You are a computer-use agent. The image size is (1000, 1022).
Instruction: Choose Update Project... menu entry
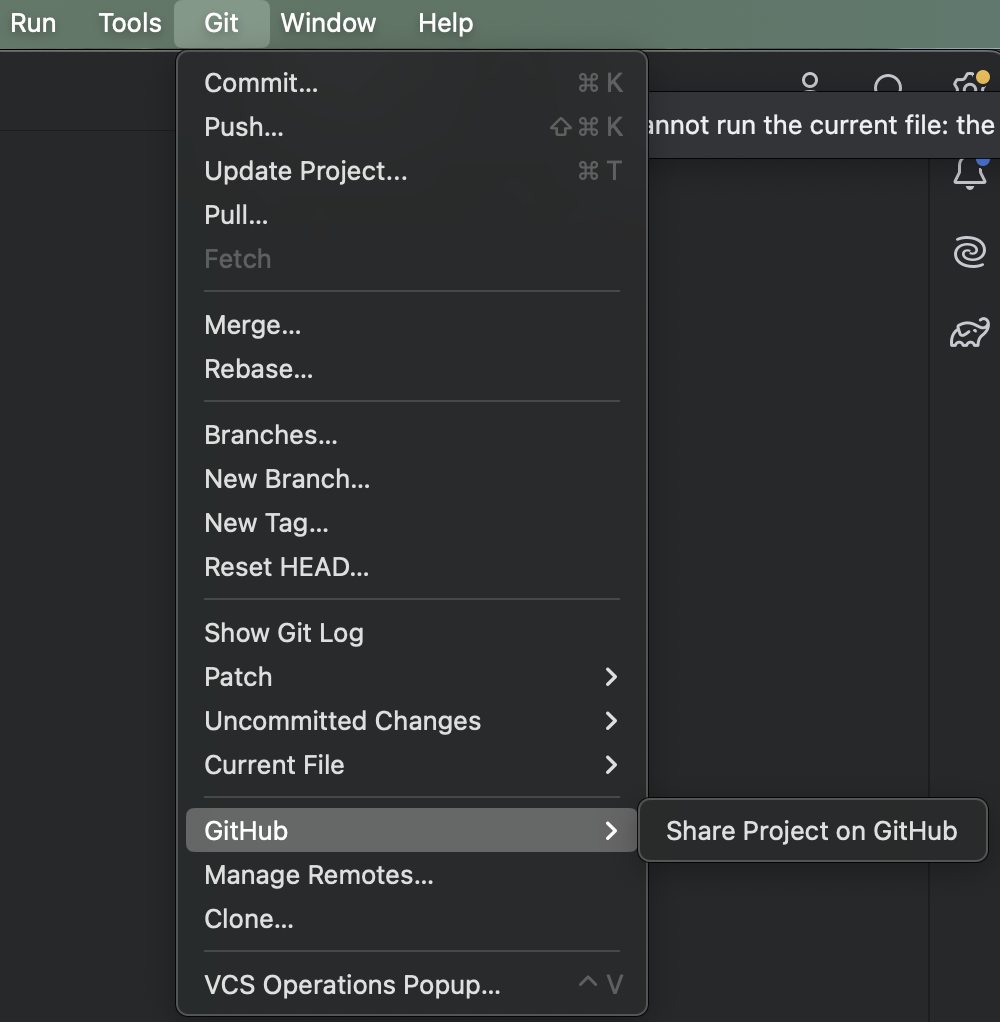click(x=305, y=171)
